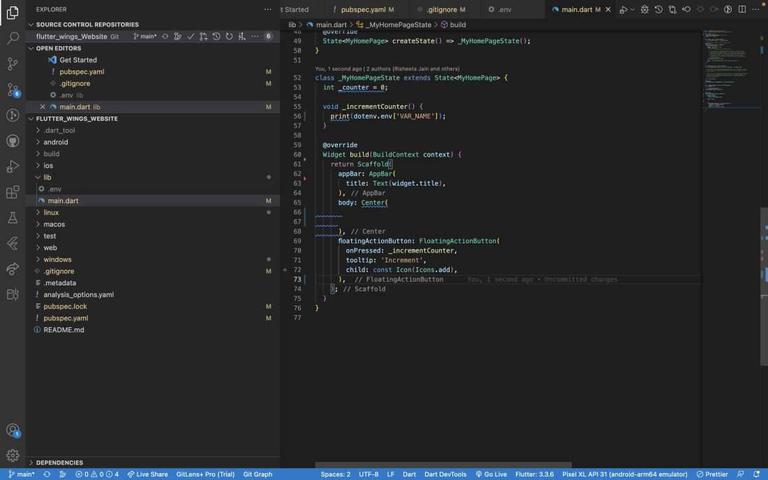Click UTF-8 encoding in status bar
768x480 pixels.
click(368, 474)
